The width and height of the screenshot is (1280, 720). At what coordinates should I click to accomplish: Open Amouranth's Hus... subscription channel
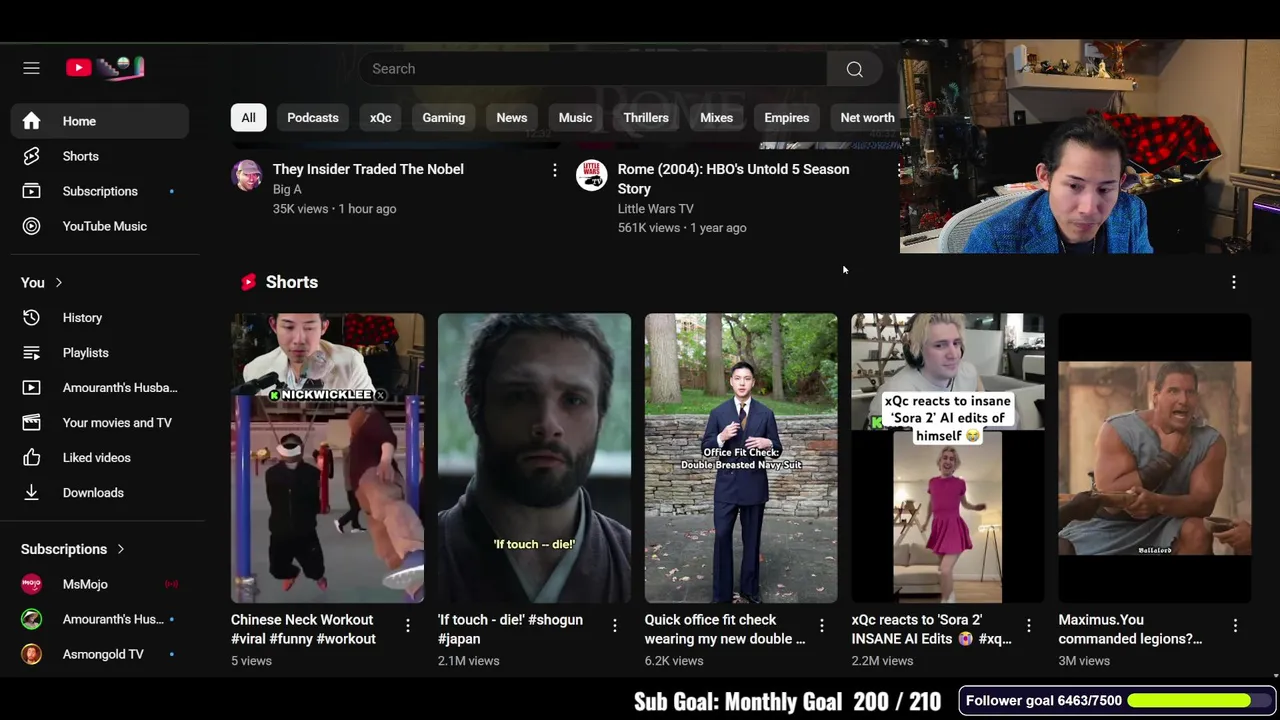pos(100,619)
